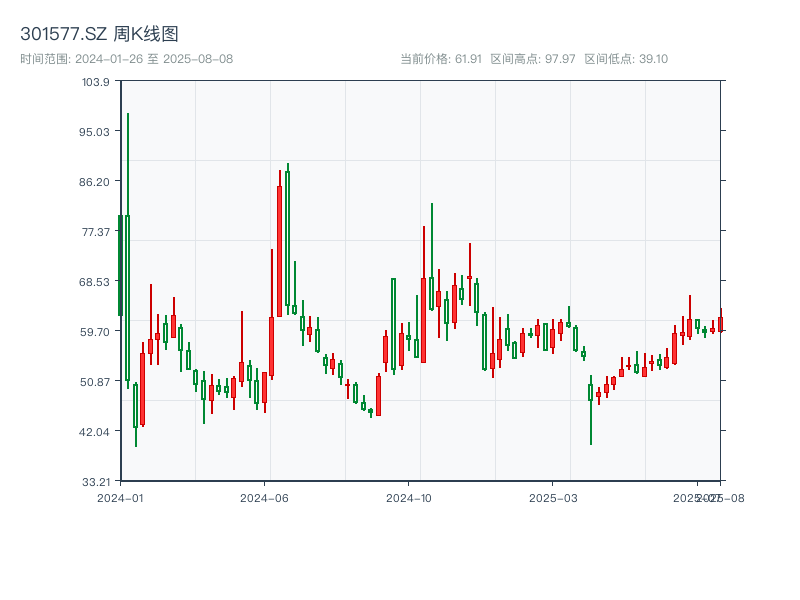Click y-axis label 86.20

(94, 182)
